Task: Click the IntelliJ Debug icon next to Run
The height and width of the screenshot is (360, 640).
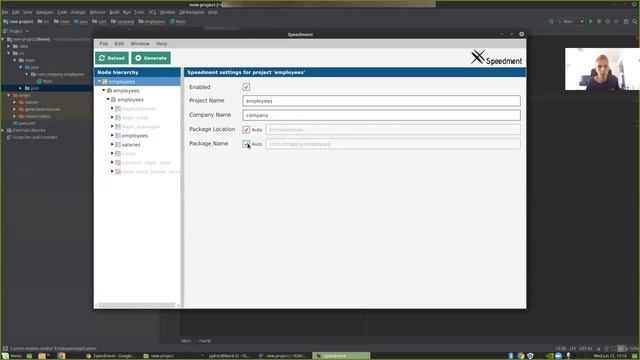Action: click(x=599, y=21)
